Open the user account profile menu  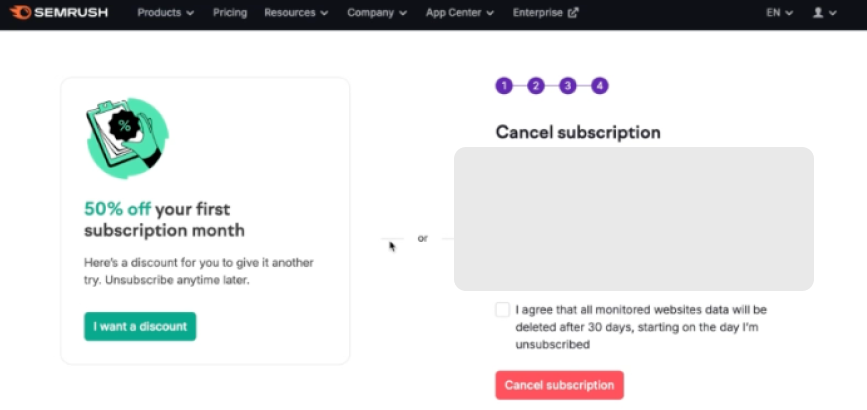coord(824,13)
